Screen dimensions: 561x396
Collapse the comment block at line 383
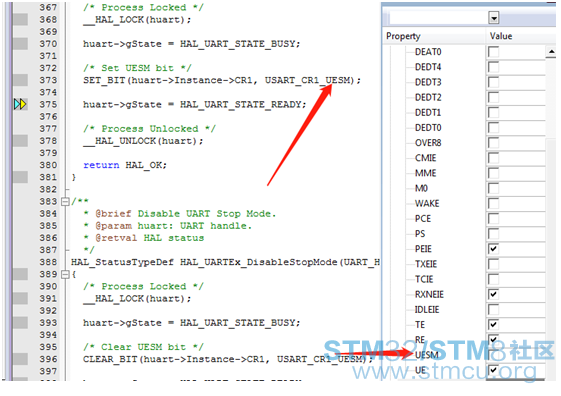[65, 202]
